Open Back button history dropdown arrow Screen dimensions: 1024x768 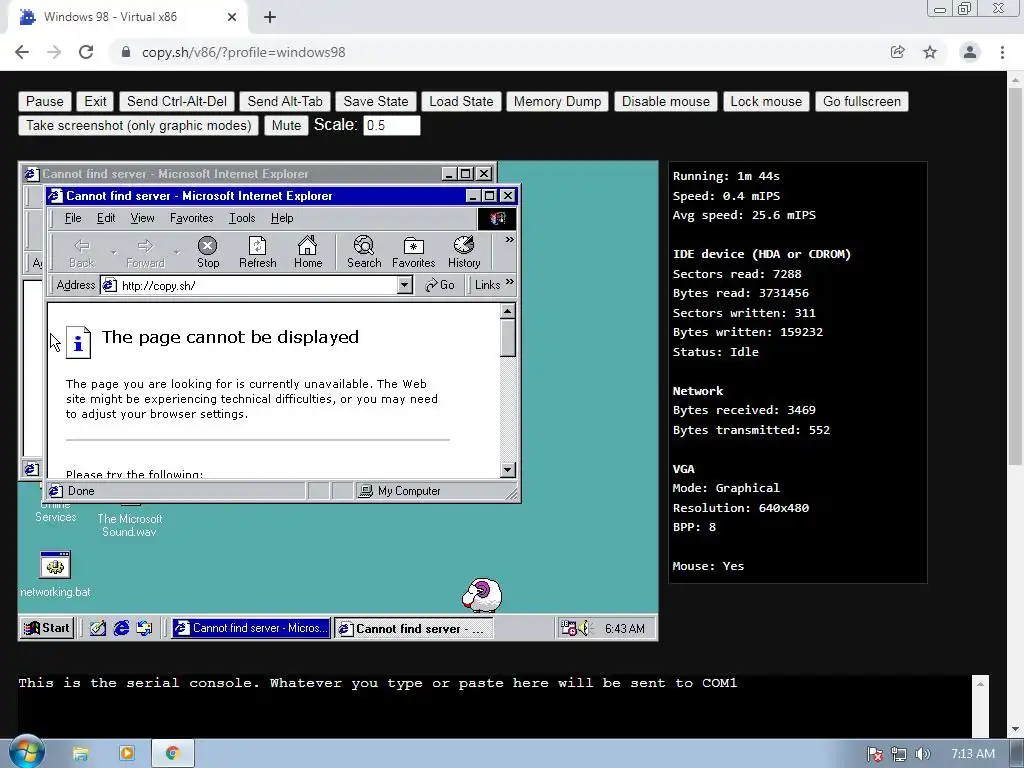(114, 252)
